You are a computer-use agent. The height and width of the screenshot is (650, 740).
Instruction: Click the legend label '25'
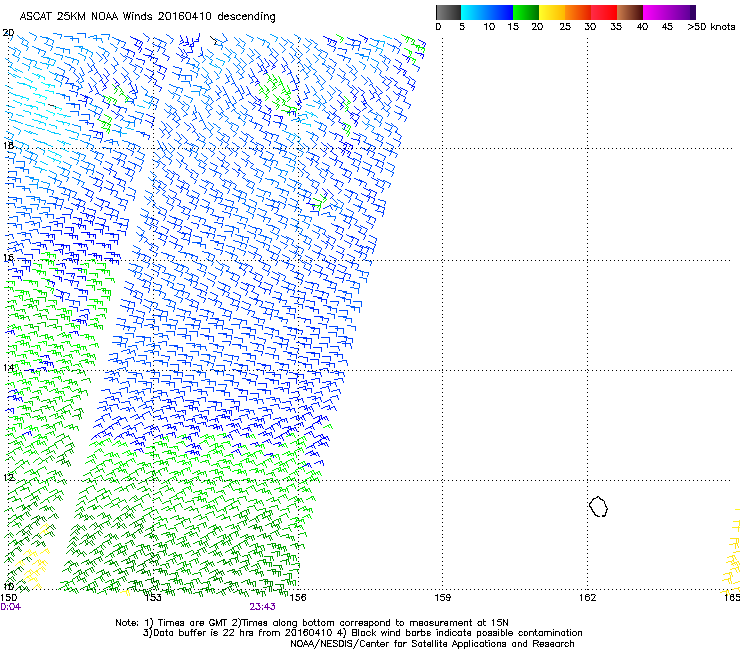[565, 27]
